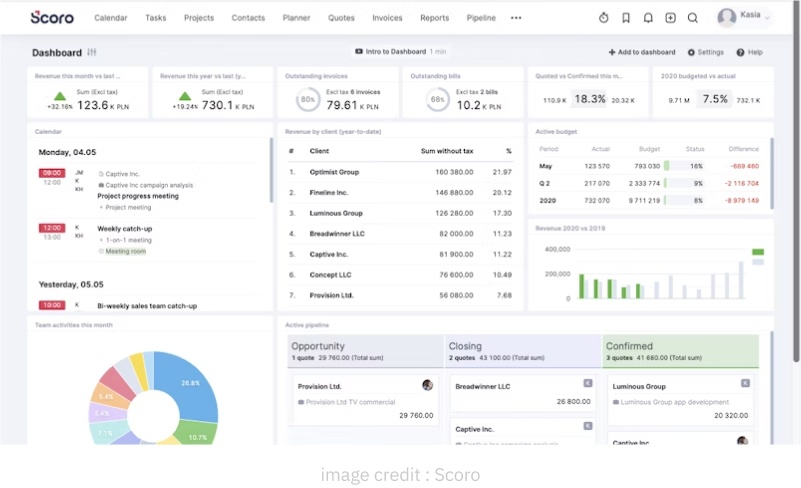
Task: Click the question mark Help icon
Action: 740,52
